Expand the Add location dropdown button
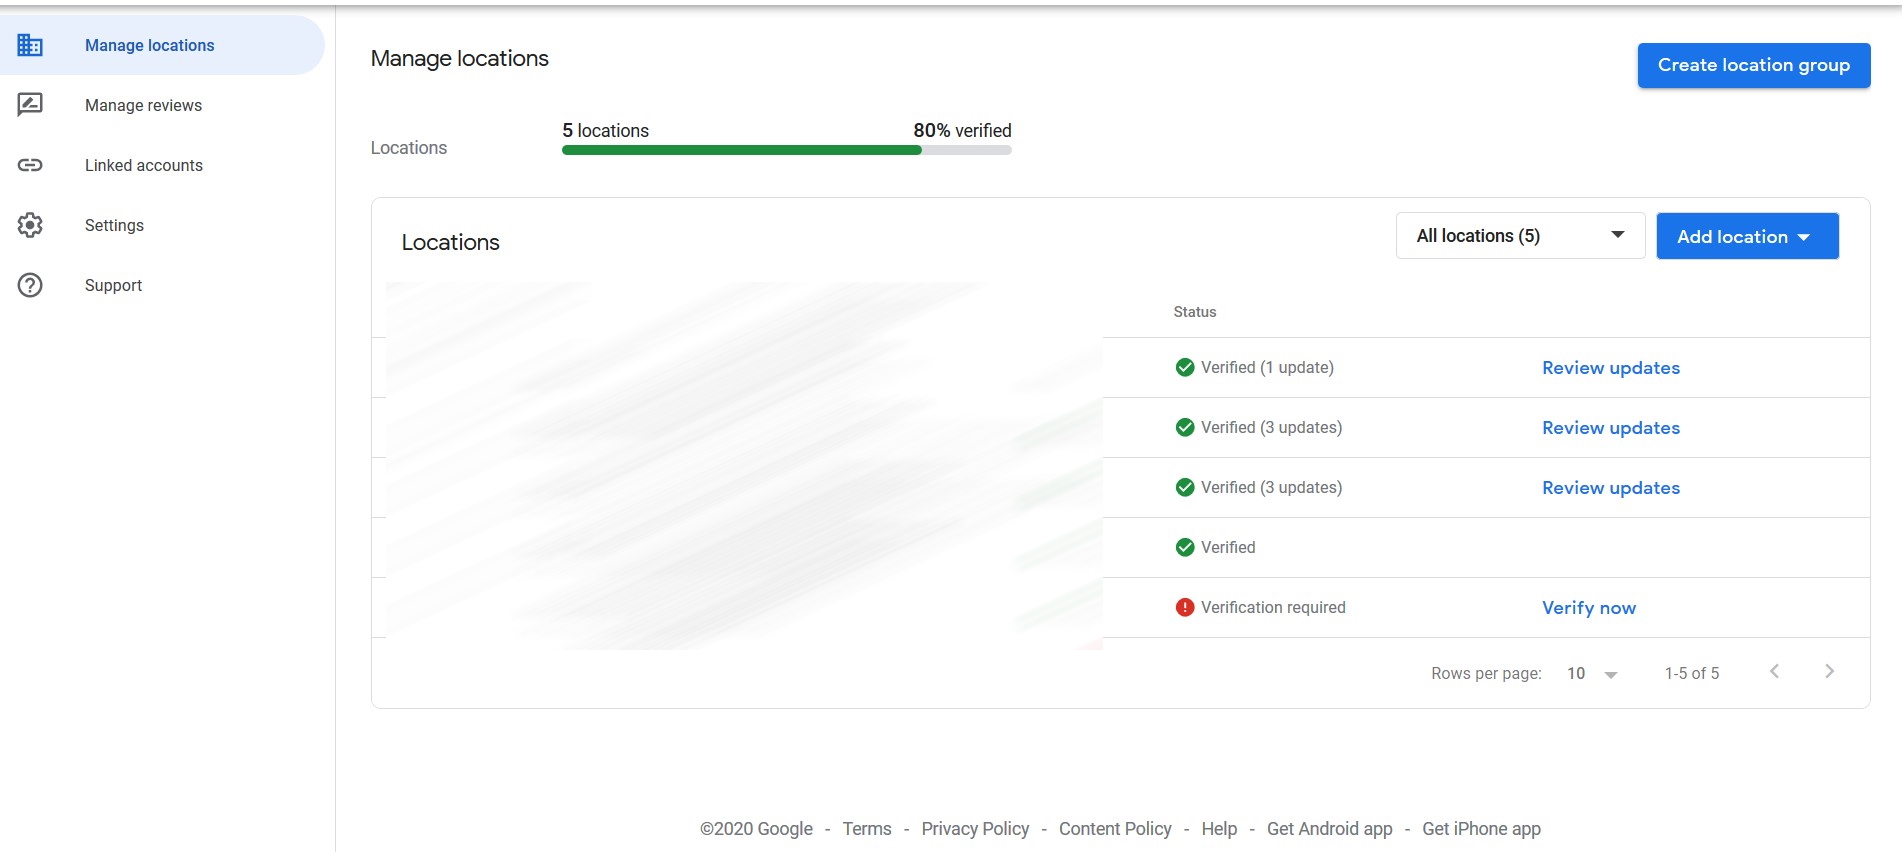Image resolution: width=1902 pixels, height=852 pixels. 1747,236
